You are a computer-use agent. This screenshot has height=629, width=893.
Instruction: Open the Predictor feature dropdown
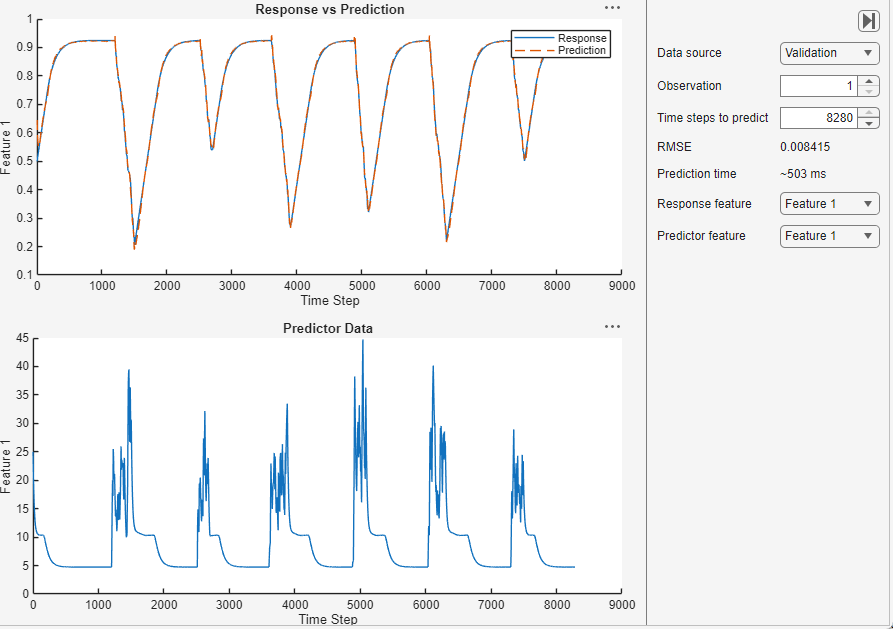pos(829,236)
